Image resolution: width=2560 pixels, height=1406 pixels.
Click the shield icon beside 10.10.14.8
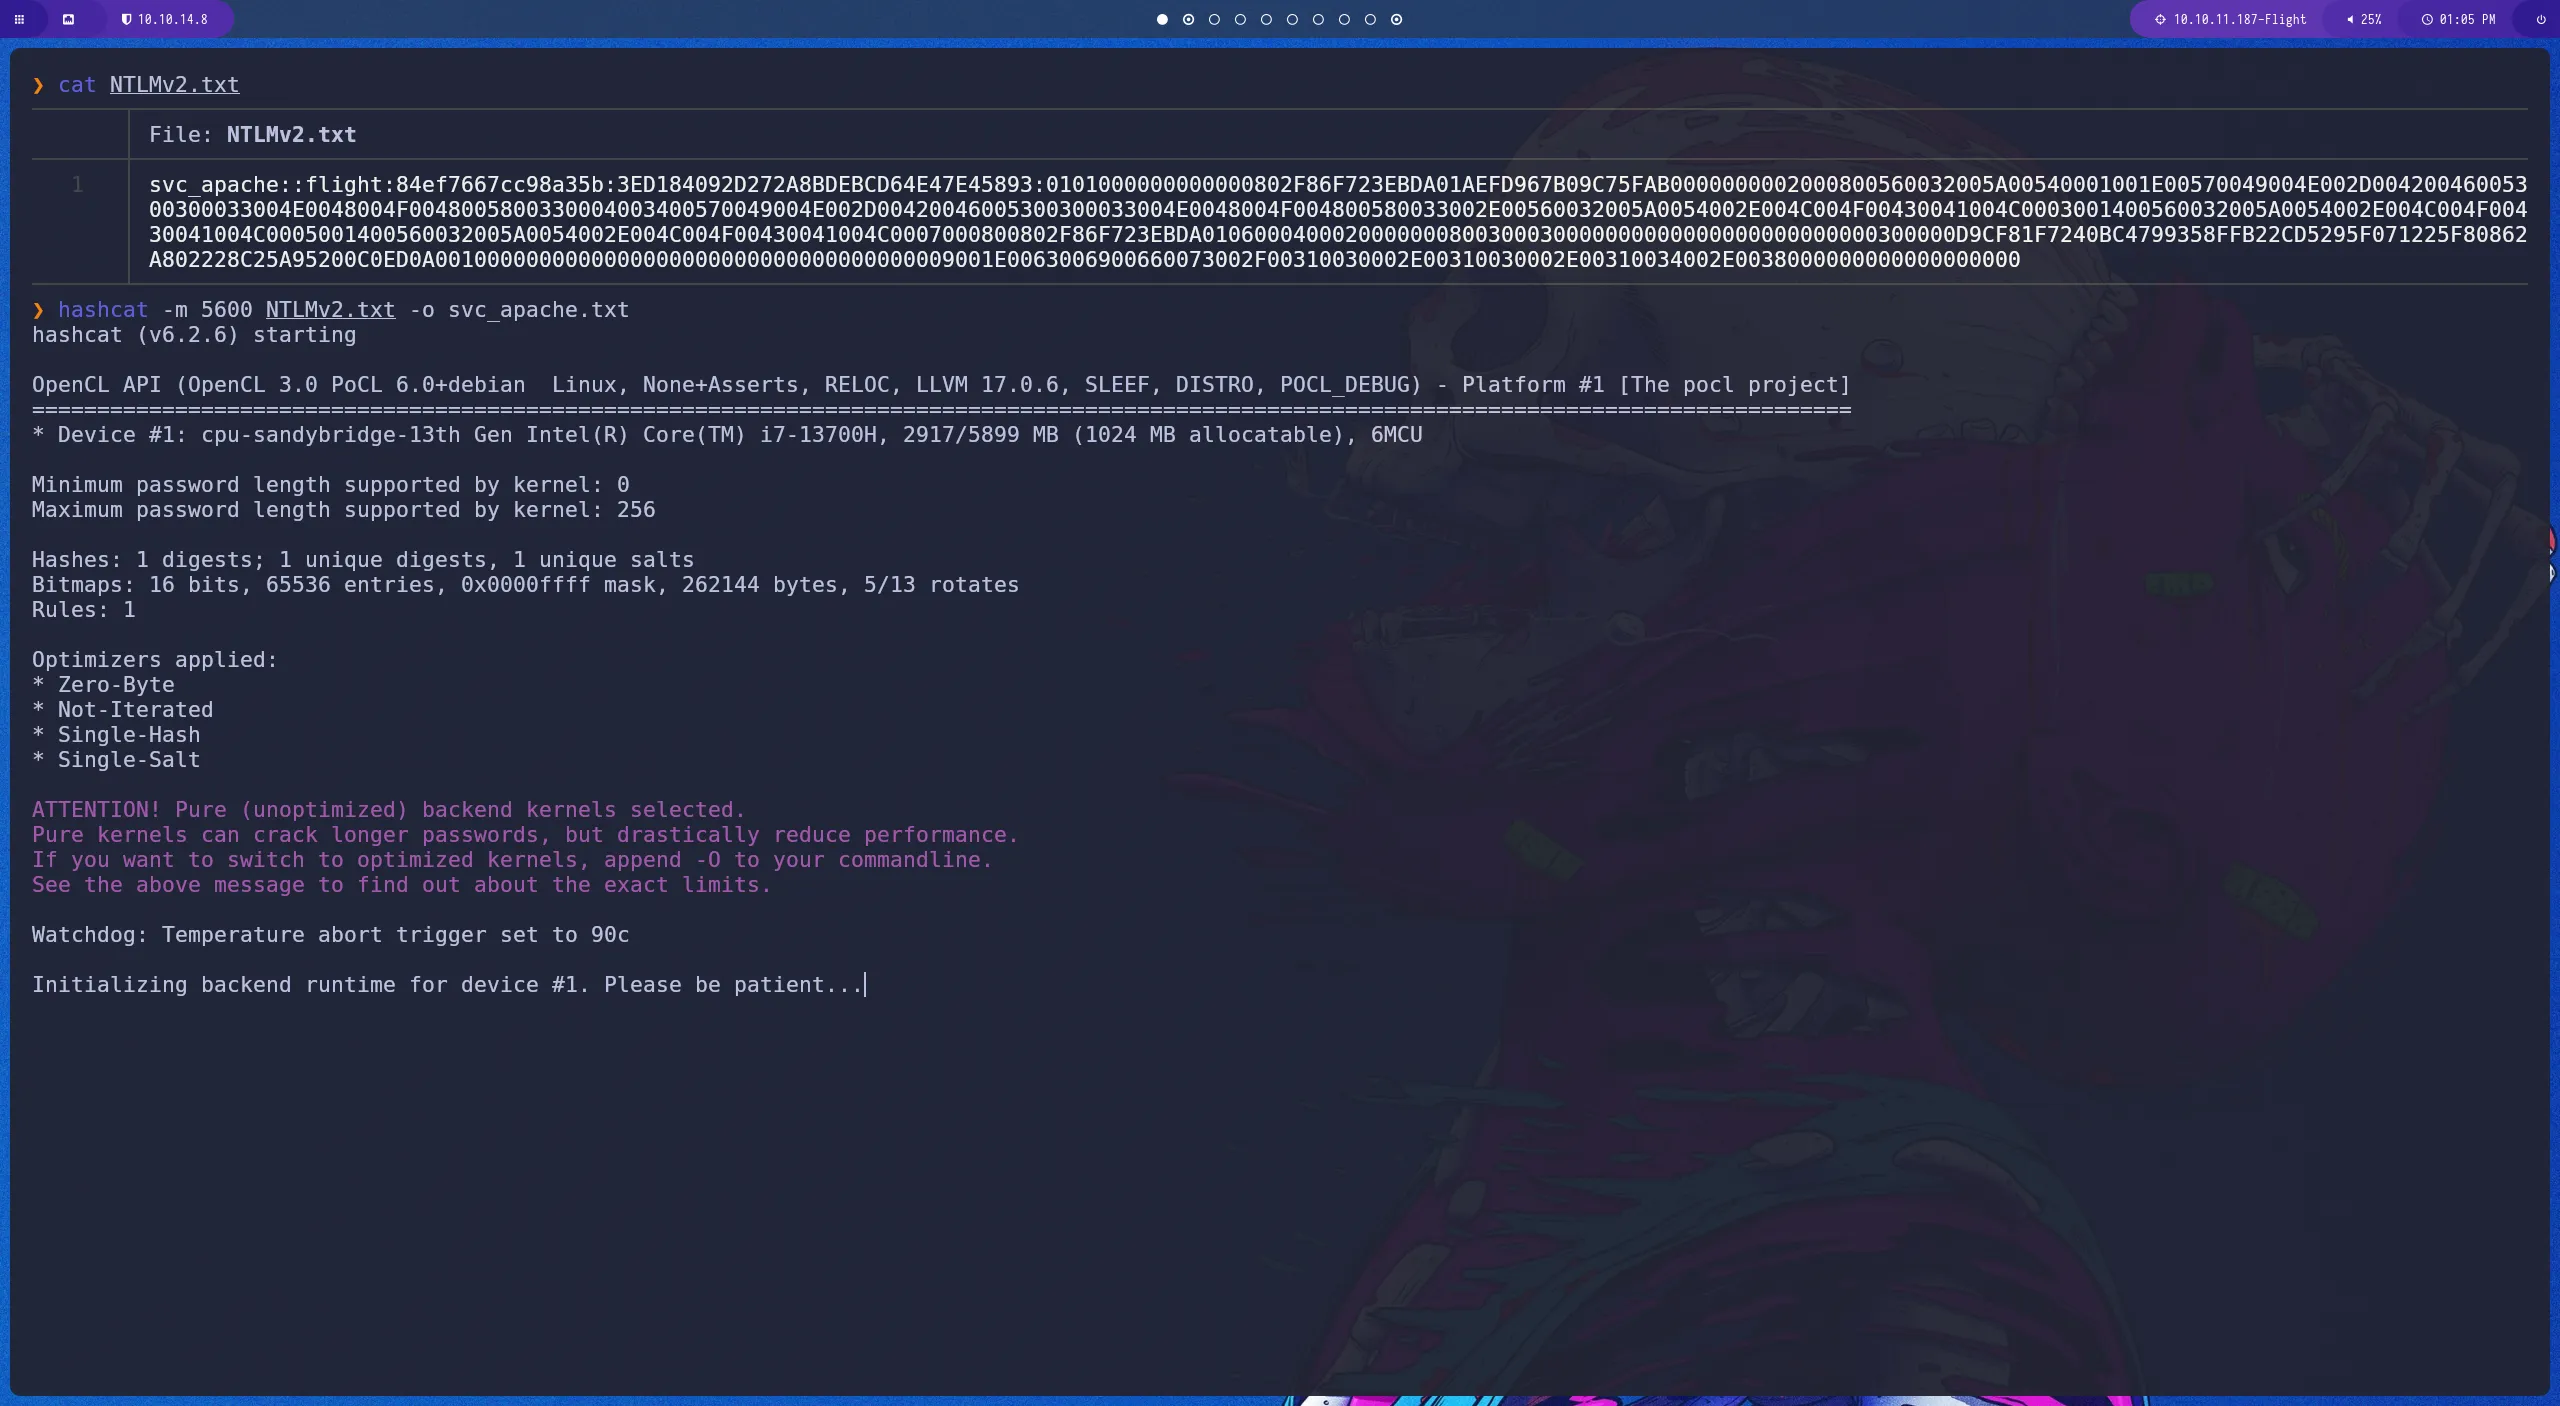pyautogui.click(x=128, y=19)
